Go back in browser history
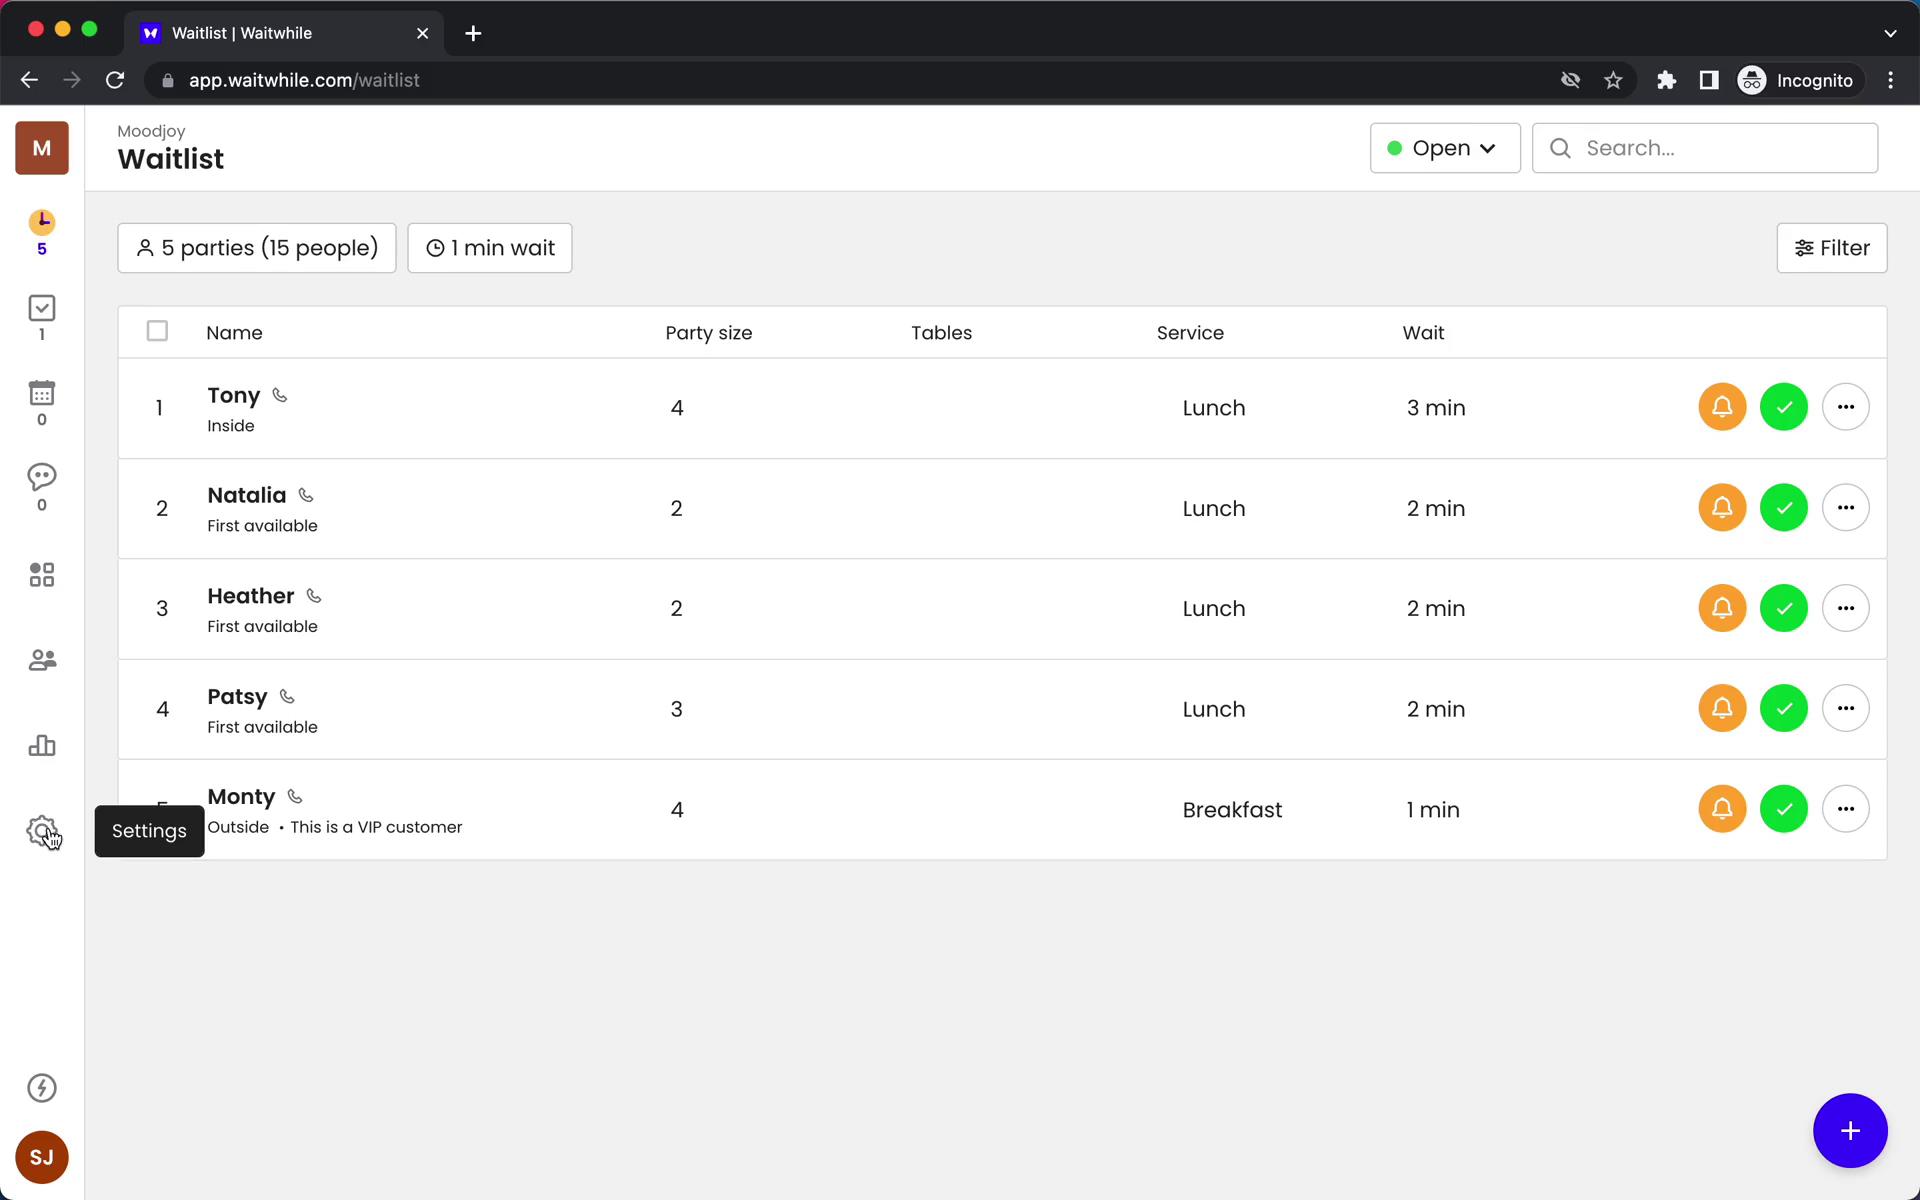Viewport: 1920px width, 1200px height. [x=29, y=80]
